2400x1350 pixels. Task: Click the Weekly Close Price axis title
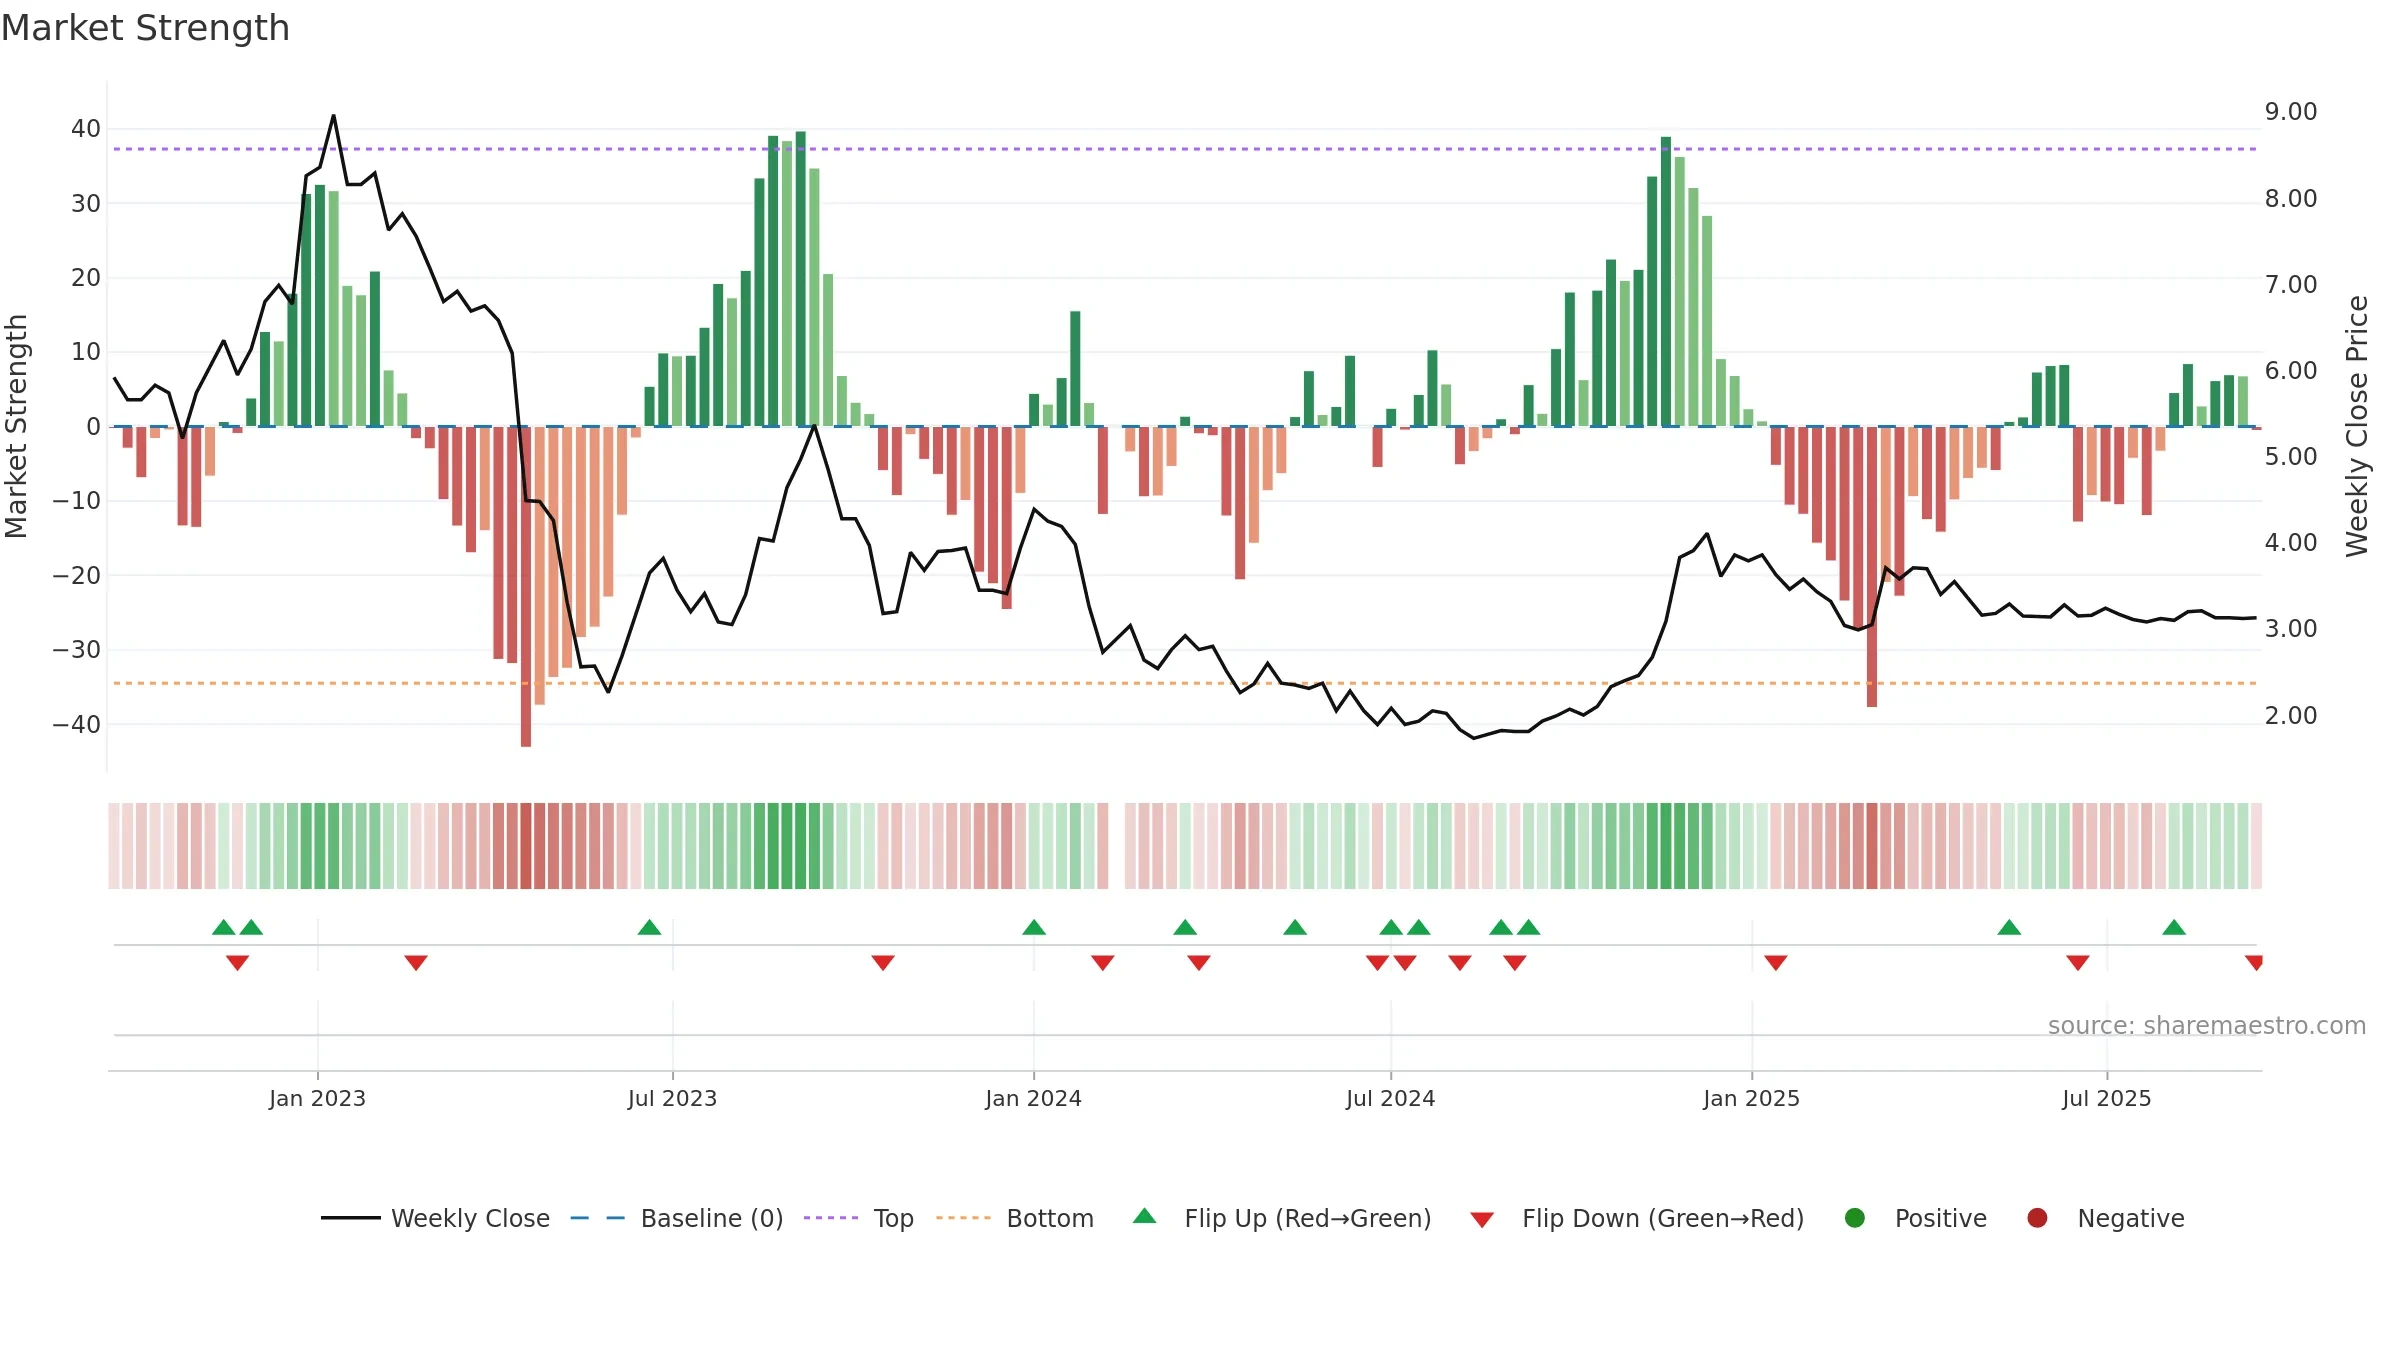(2357, 426)
